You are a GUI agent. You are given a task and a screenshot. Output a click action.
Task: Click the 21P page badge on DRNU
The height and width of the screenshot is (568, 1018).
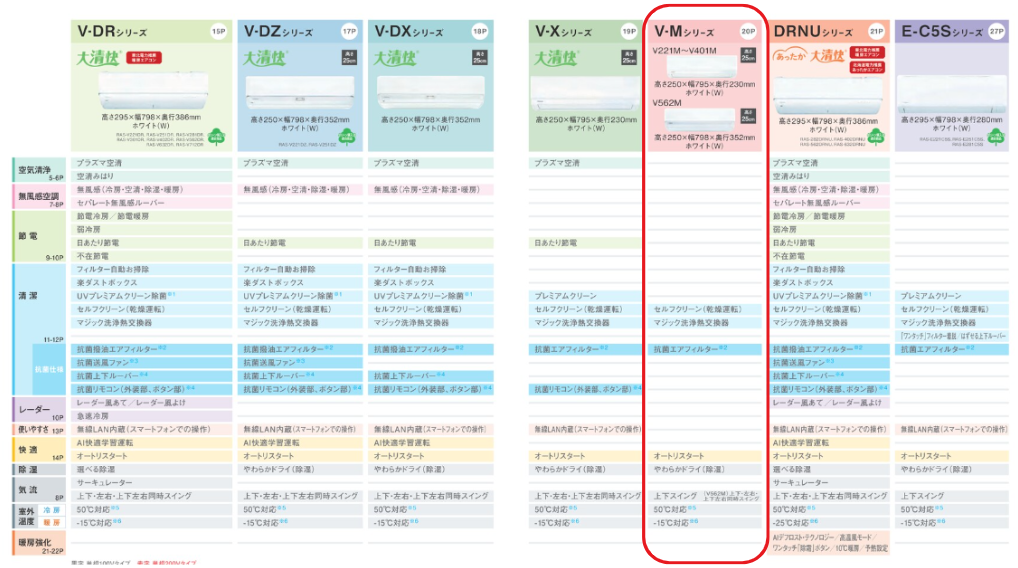pos(876,31)
